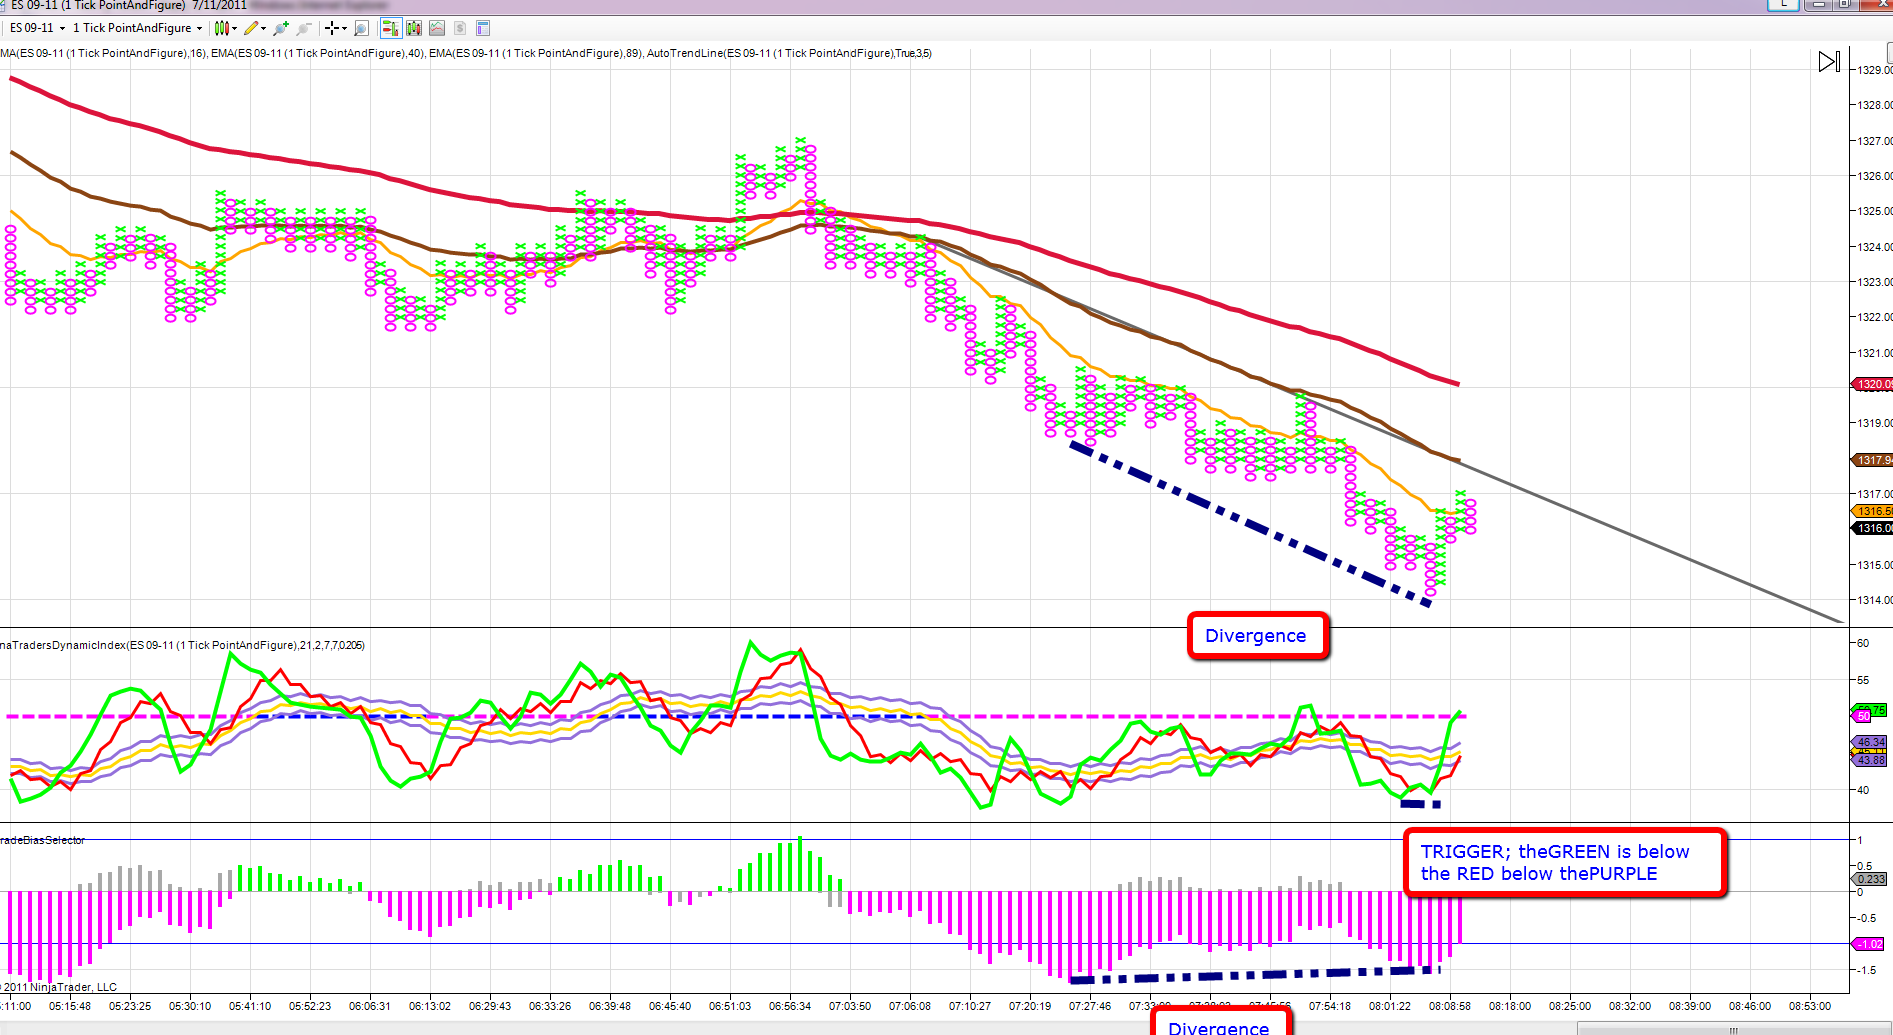Expand the cursor type dropdown arrow
Screen dimensions: 1893x1035
[x=345, y=28]
